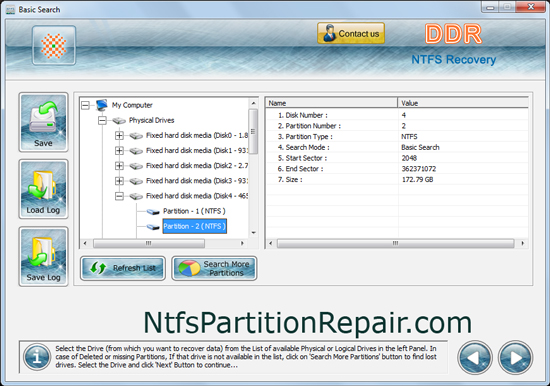Image resolution: width=550 pixels, height=386 pixels.
Task: Open the Contact us button
Action: click(x=351, y=33)
